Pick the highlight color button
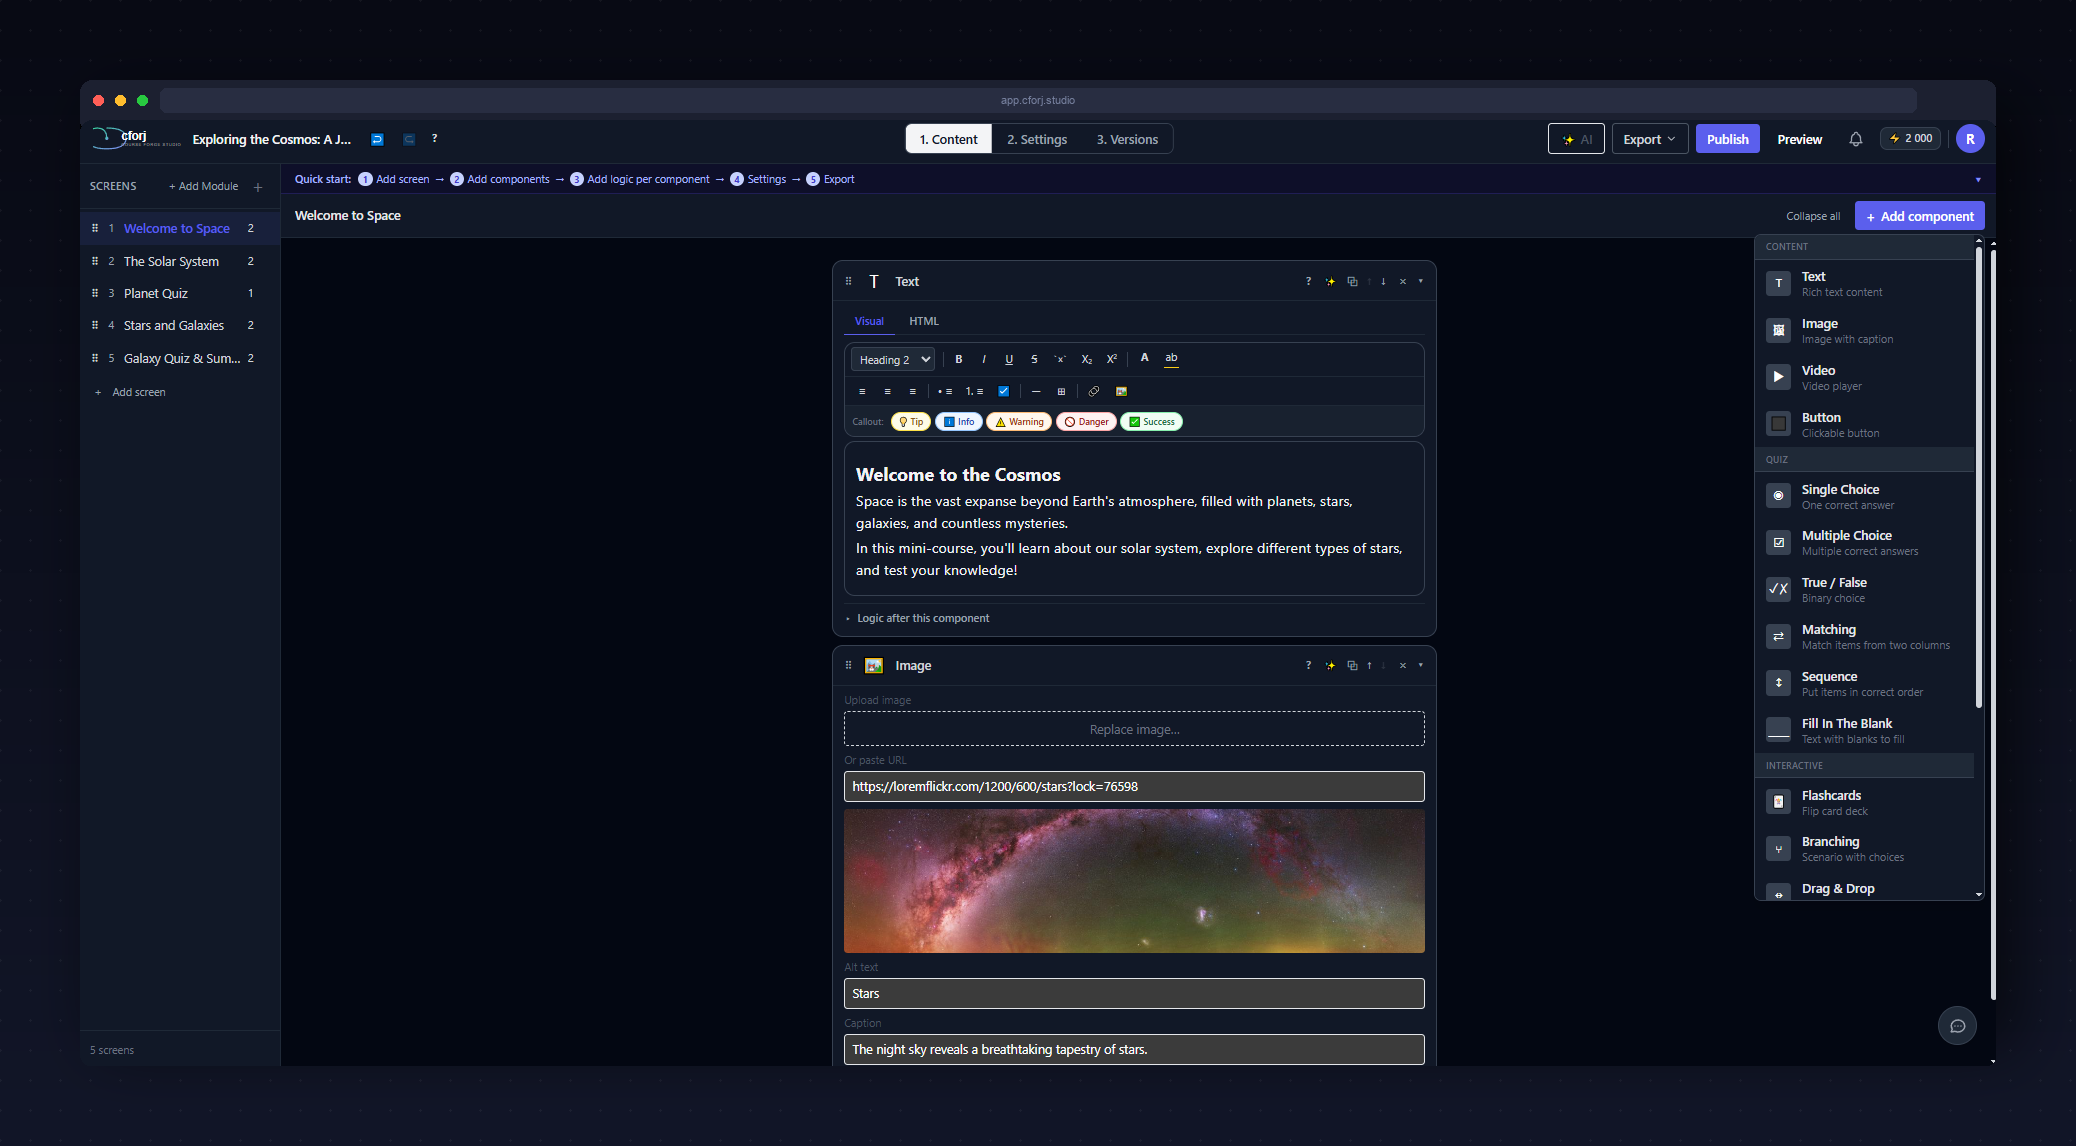This screenshot has height=1146, width=2076. pos(1171,358)
